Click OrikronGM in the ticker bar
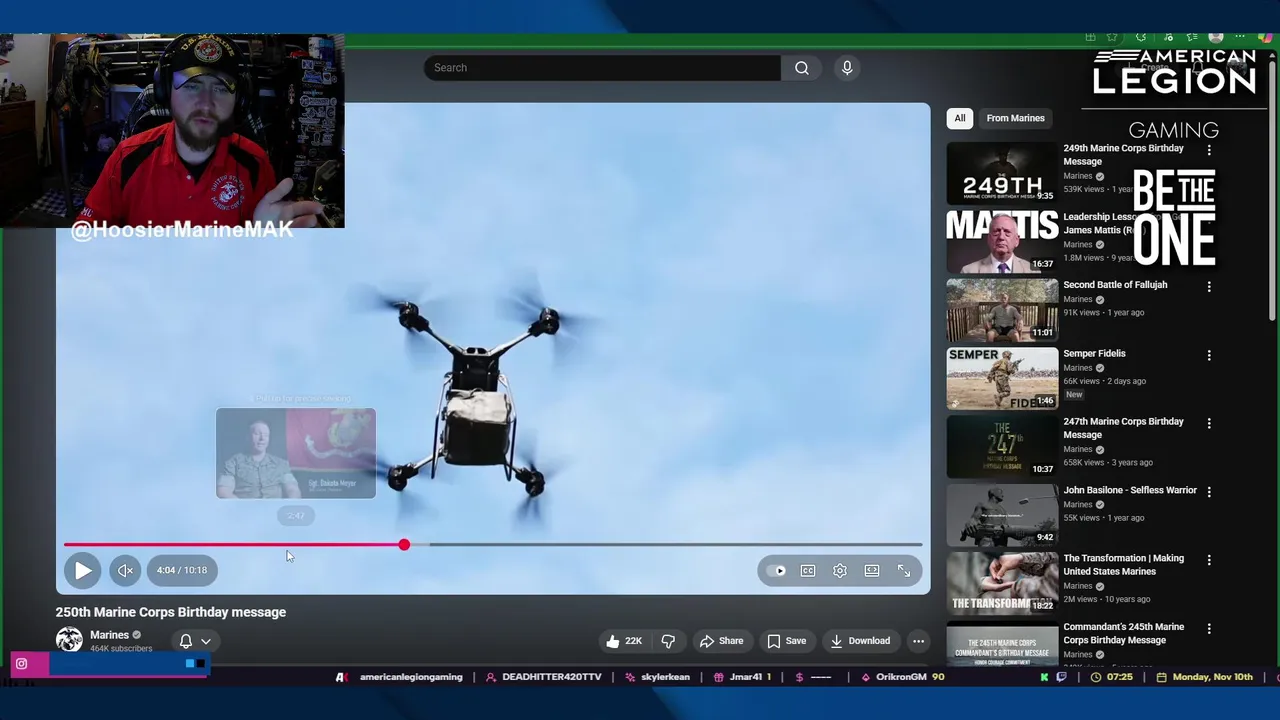The image size is (1280, 720). point(901,677)
